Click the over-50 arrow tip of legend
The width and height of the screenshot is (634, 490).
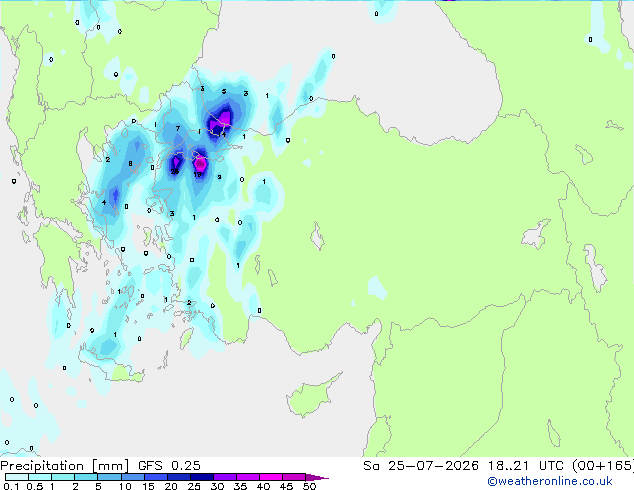tap(317, 478)
